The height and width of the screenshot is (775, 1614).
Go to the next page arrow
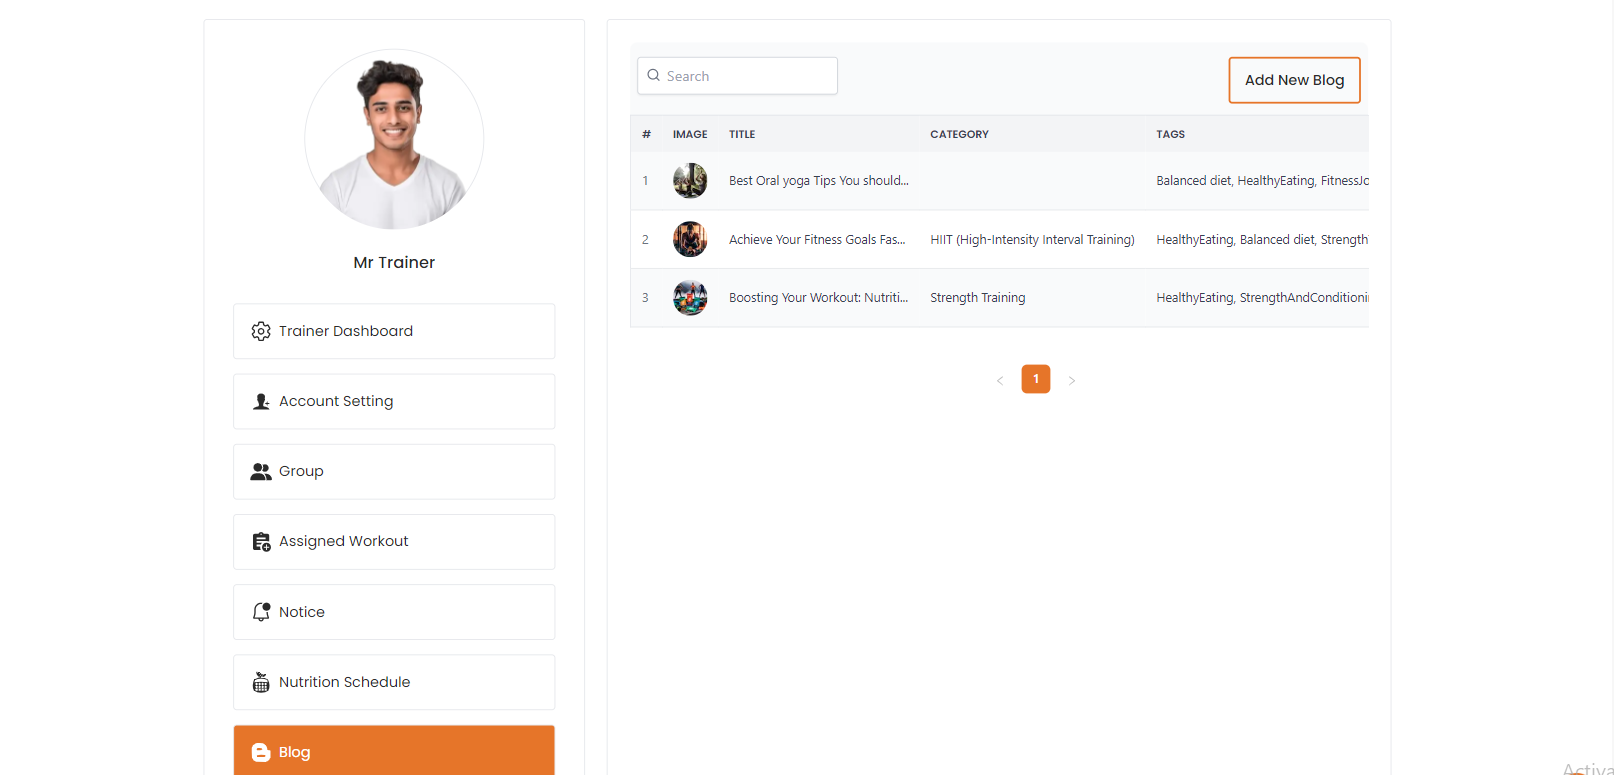pyautogui.click(x=1072, y=380)
